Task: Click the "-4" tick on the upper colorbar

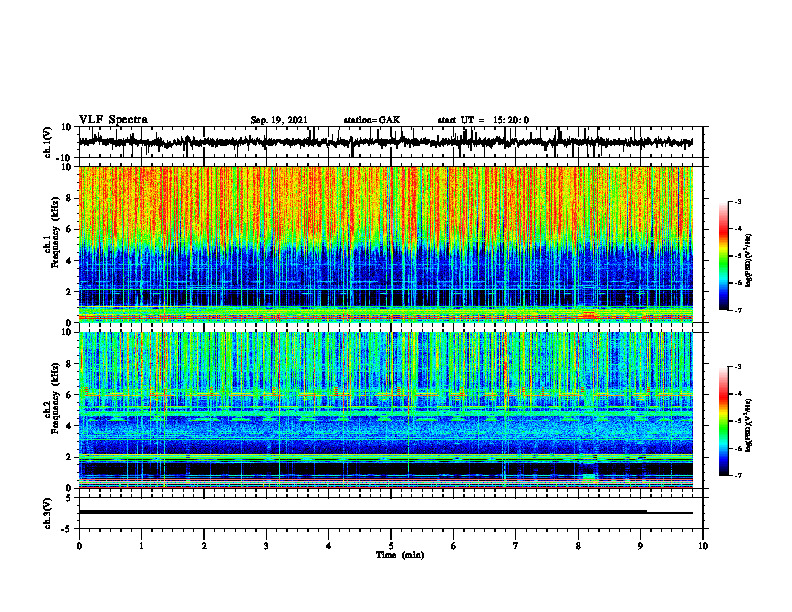Action: point(738,229)
